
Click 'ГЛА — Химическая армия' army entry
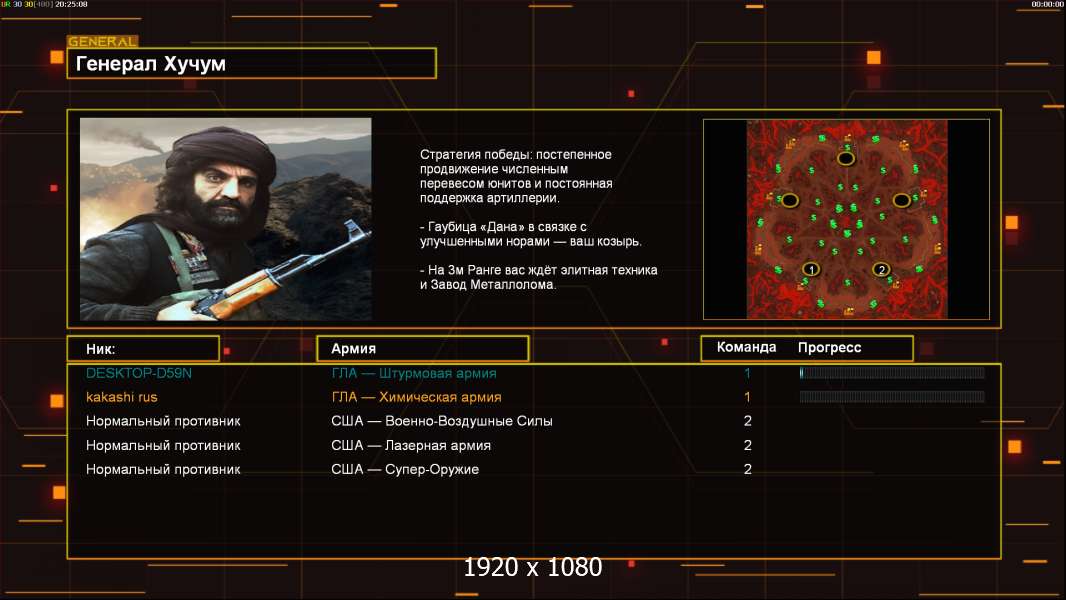tap(416, 397)
